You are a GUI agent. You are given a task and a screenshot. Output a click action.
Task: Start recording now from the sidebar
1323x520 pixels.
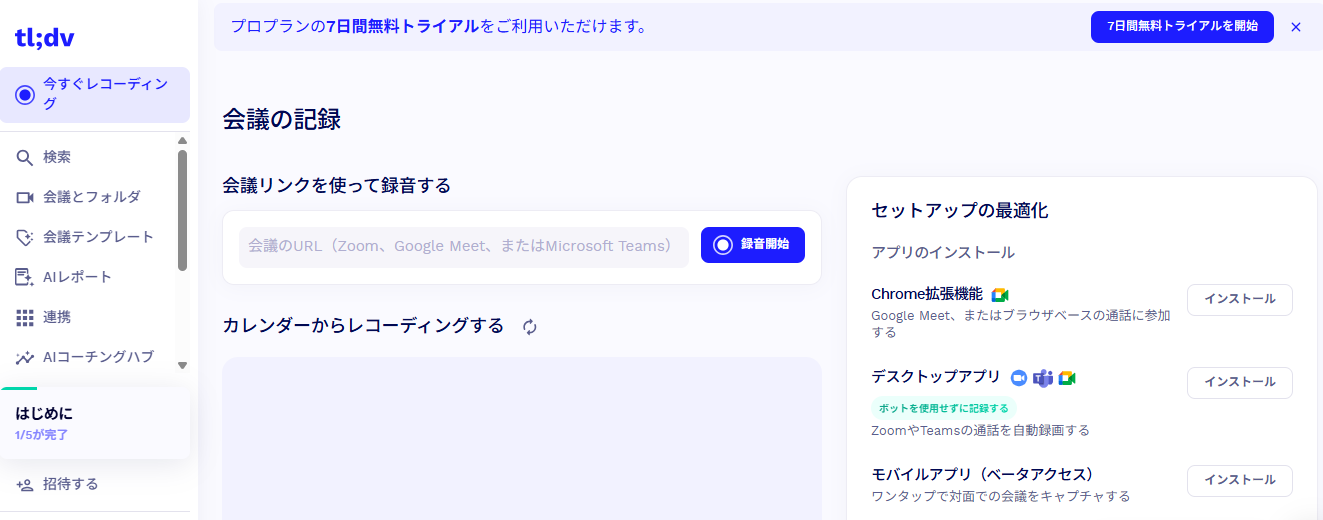click(x=95, y=95)
